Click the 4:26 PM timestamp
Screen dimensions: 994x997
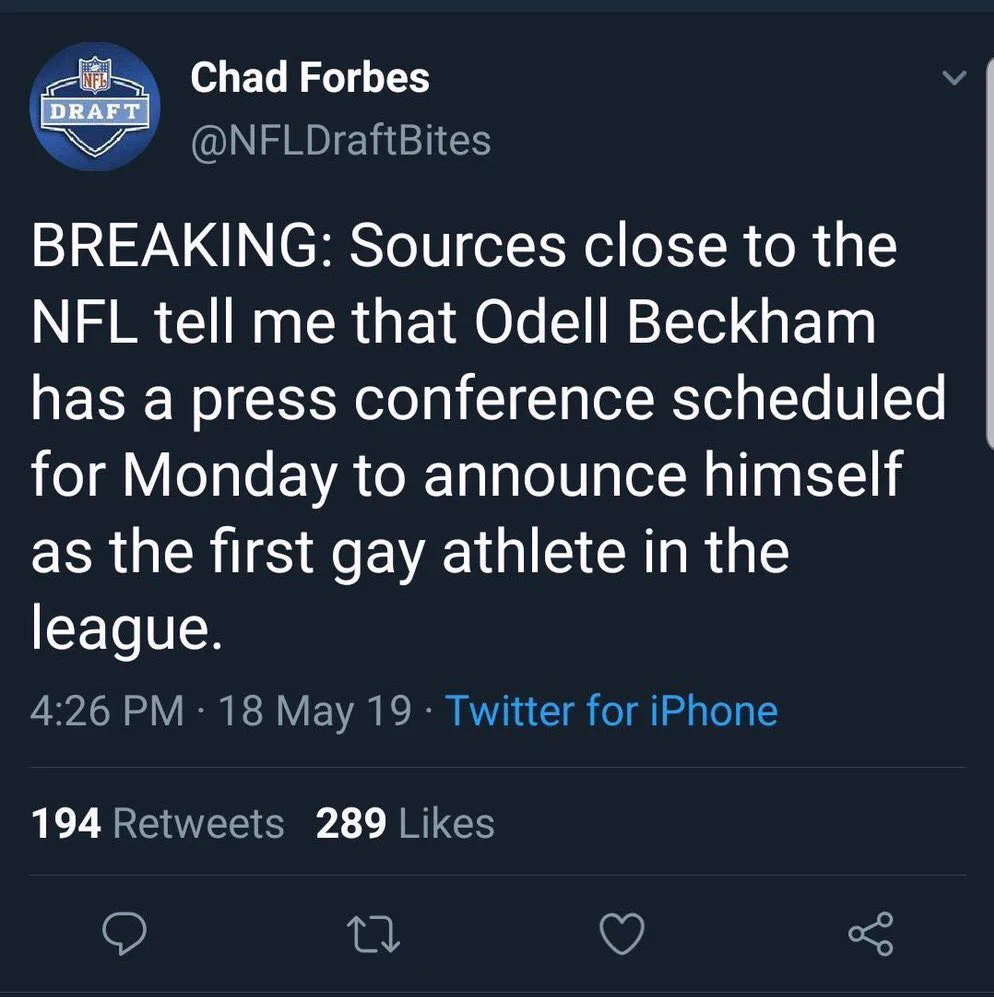(x=107, y=710)
